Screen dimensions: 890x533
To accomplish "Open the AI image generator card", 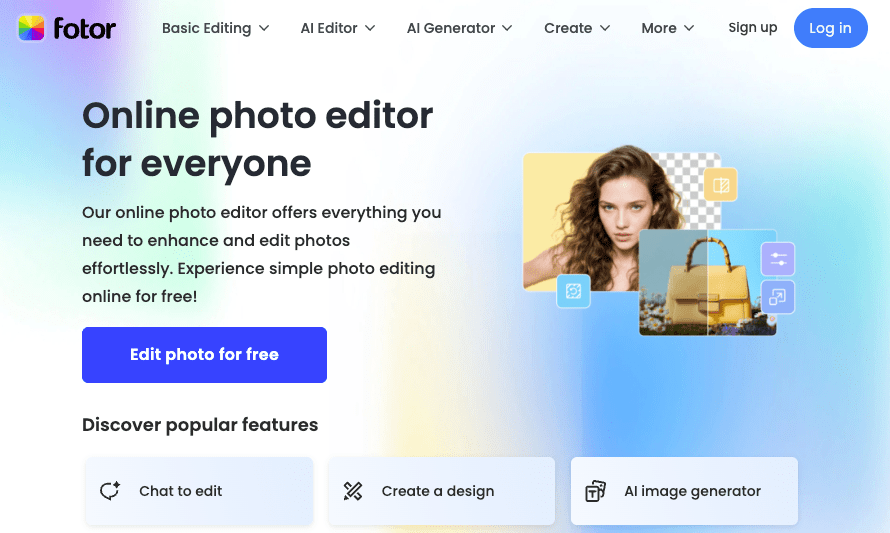I will click(684, 491).
